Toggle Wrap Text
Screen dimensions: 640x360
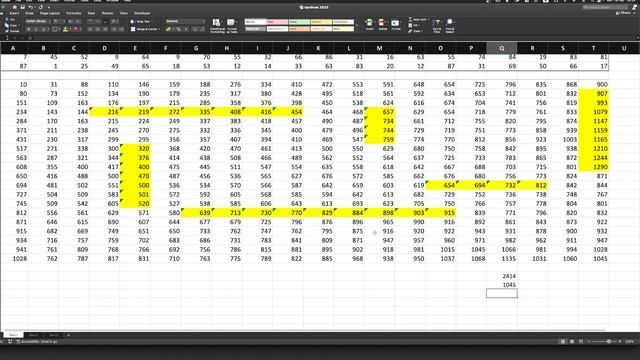141,21
